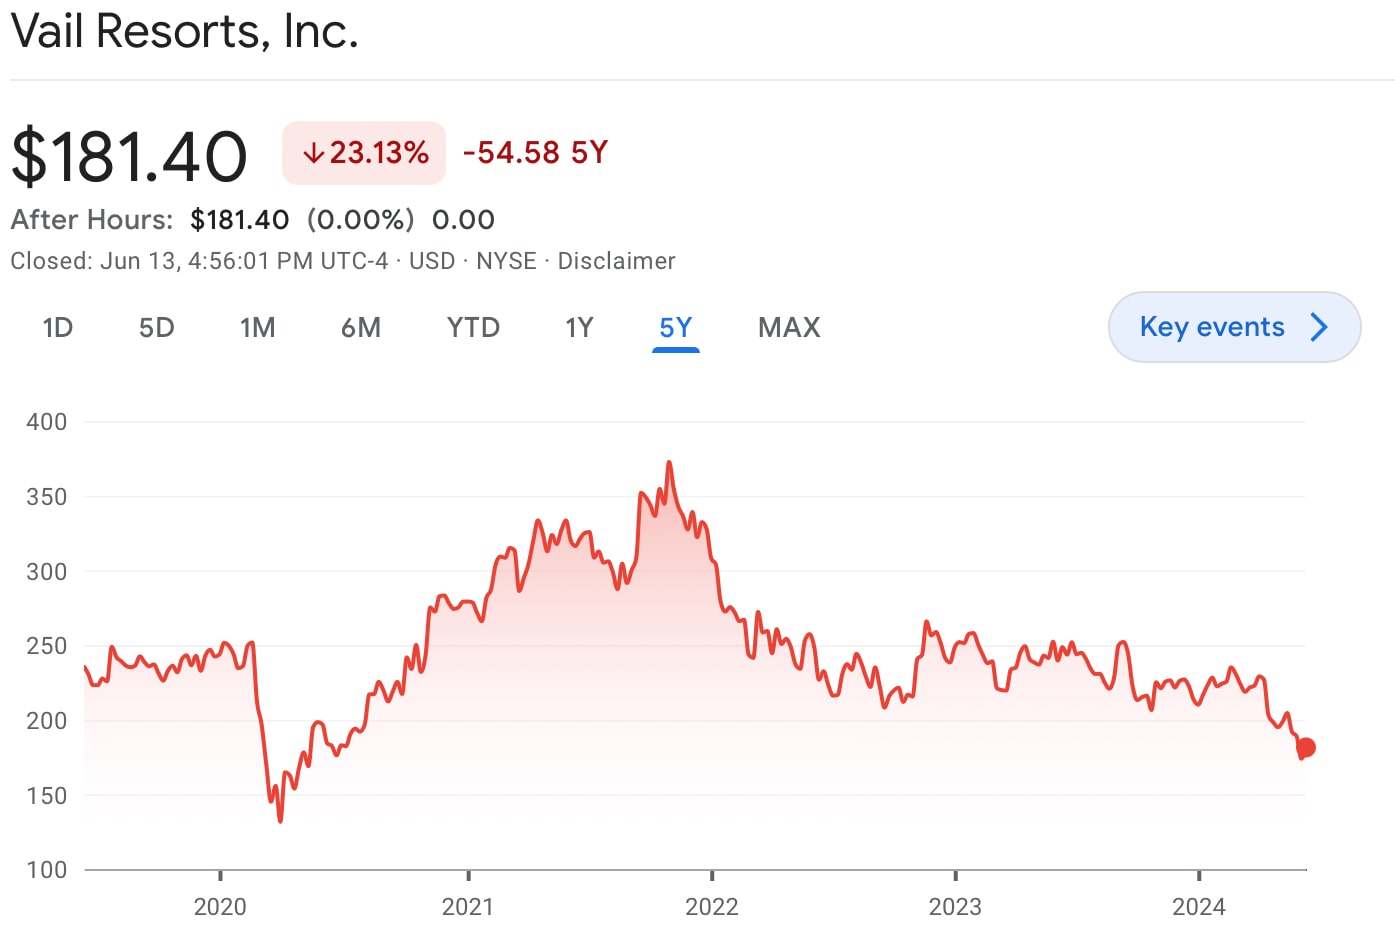Show the MAX range chart
The width and height of the screenshot is (1395, 950).
(x=789, y=328)
